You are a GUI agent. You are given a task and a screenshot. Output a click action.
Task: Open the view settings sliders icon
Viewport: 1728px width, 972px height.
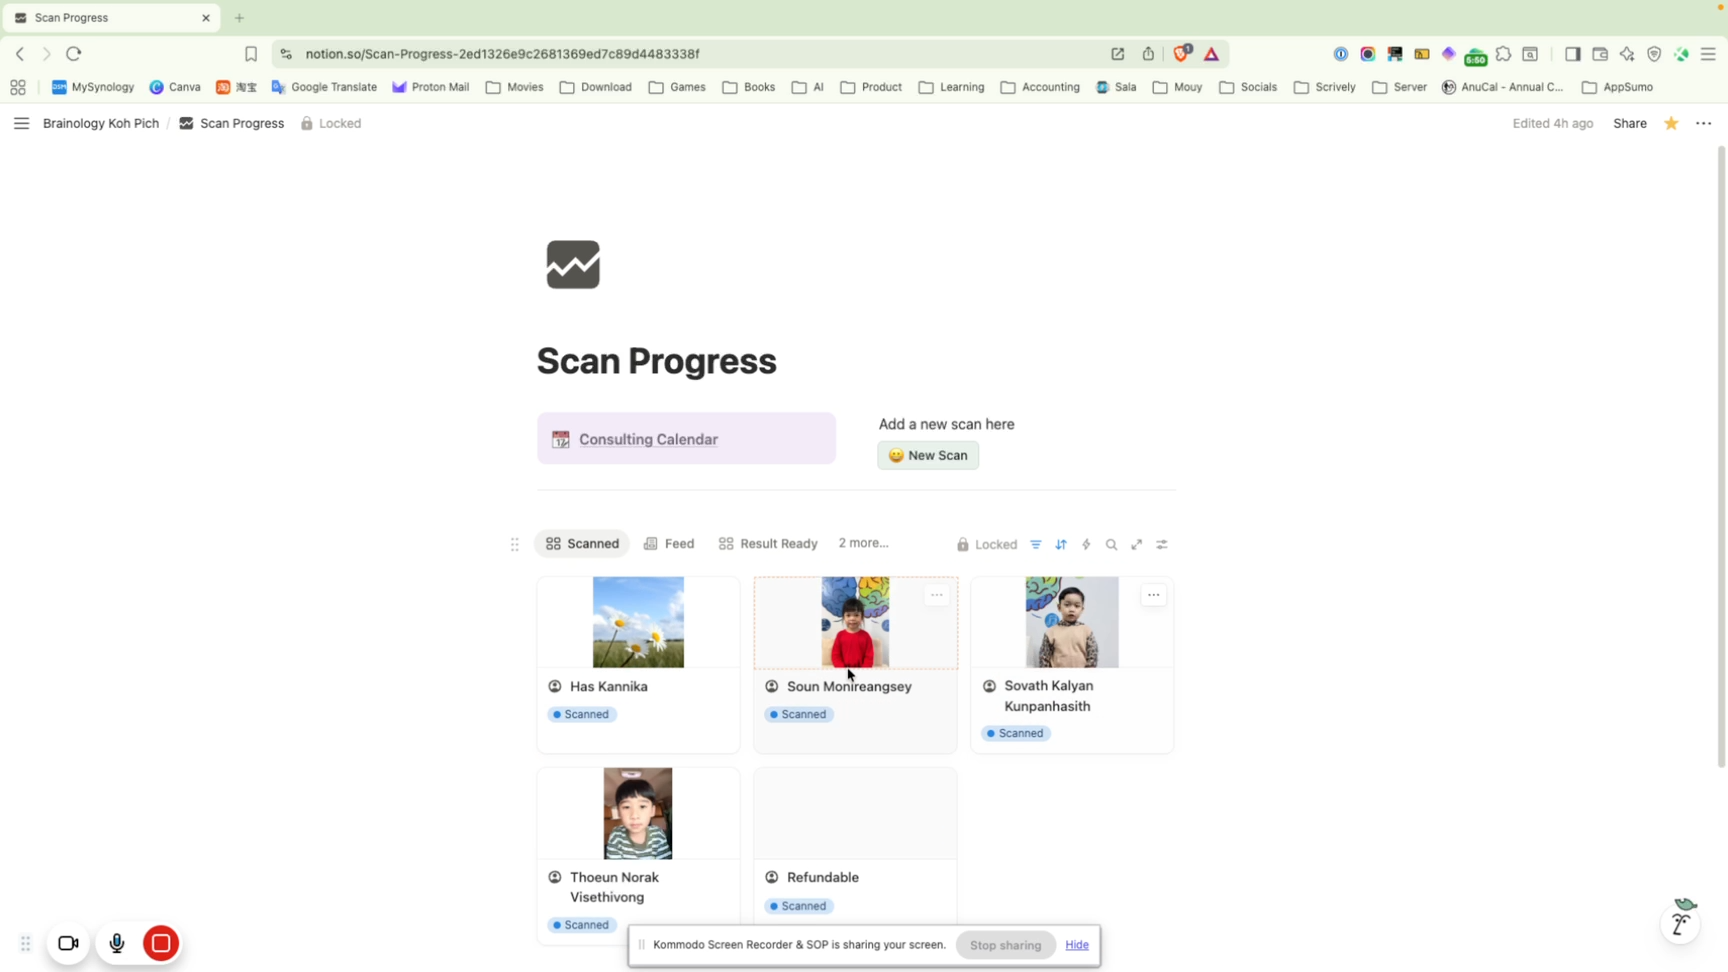tap(1162, 544)
